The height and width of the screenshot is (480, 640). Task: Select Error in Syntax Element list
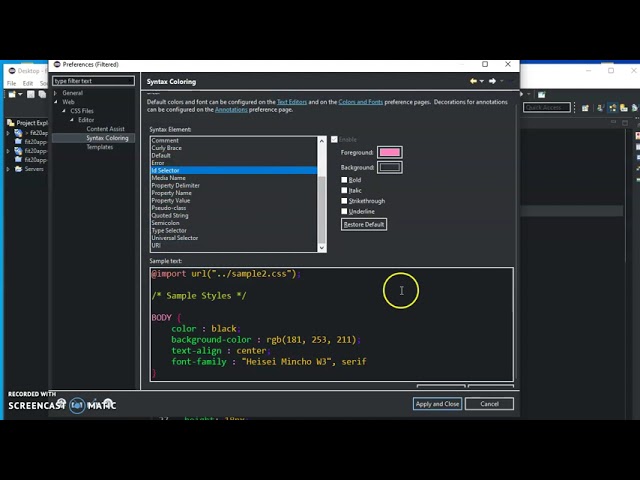[x=234, y=163]
